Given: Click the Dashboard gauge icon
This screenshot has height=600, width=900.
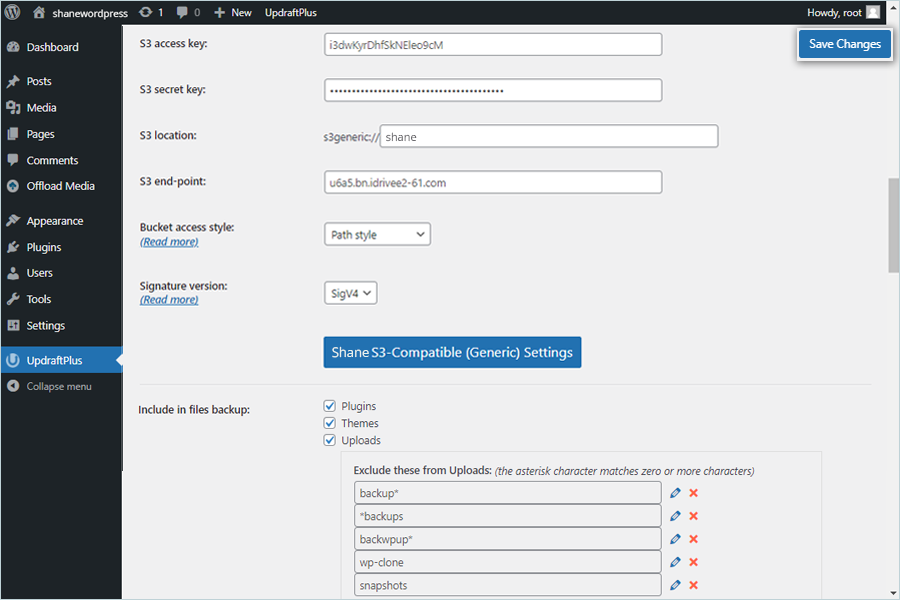Looking at the screenshot, I should (x=13, y=47).
